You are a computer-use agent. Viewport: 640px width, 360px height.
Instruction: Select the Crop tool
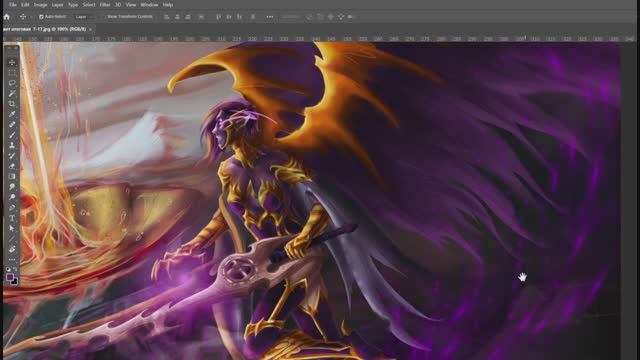point(12,104)
